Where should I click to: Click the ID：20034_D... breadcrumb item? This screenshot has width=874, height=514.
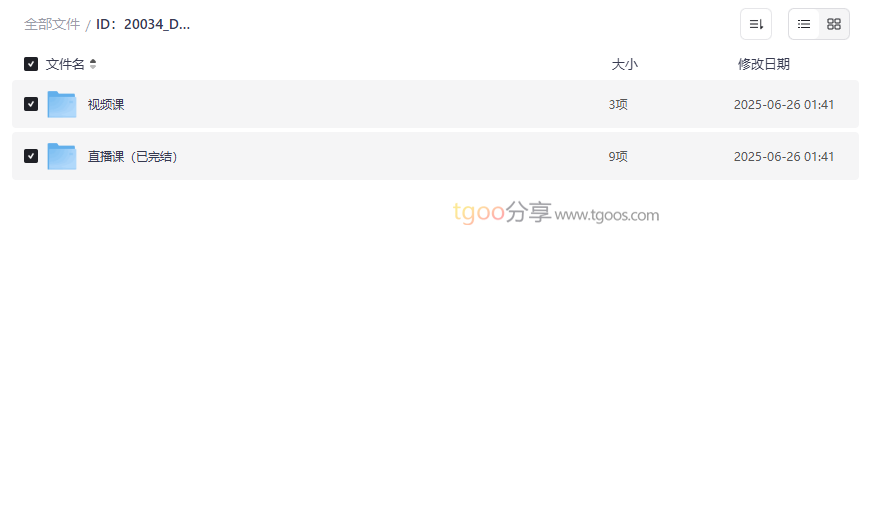143,24
